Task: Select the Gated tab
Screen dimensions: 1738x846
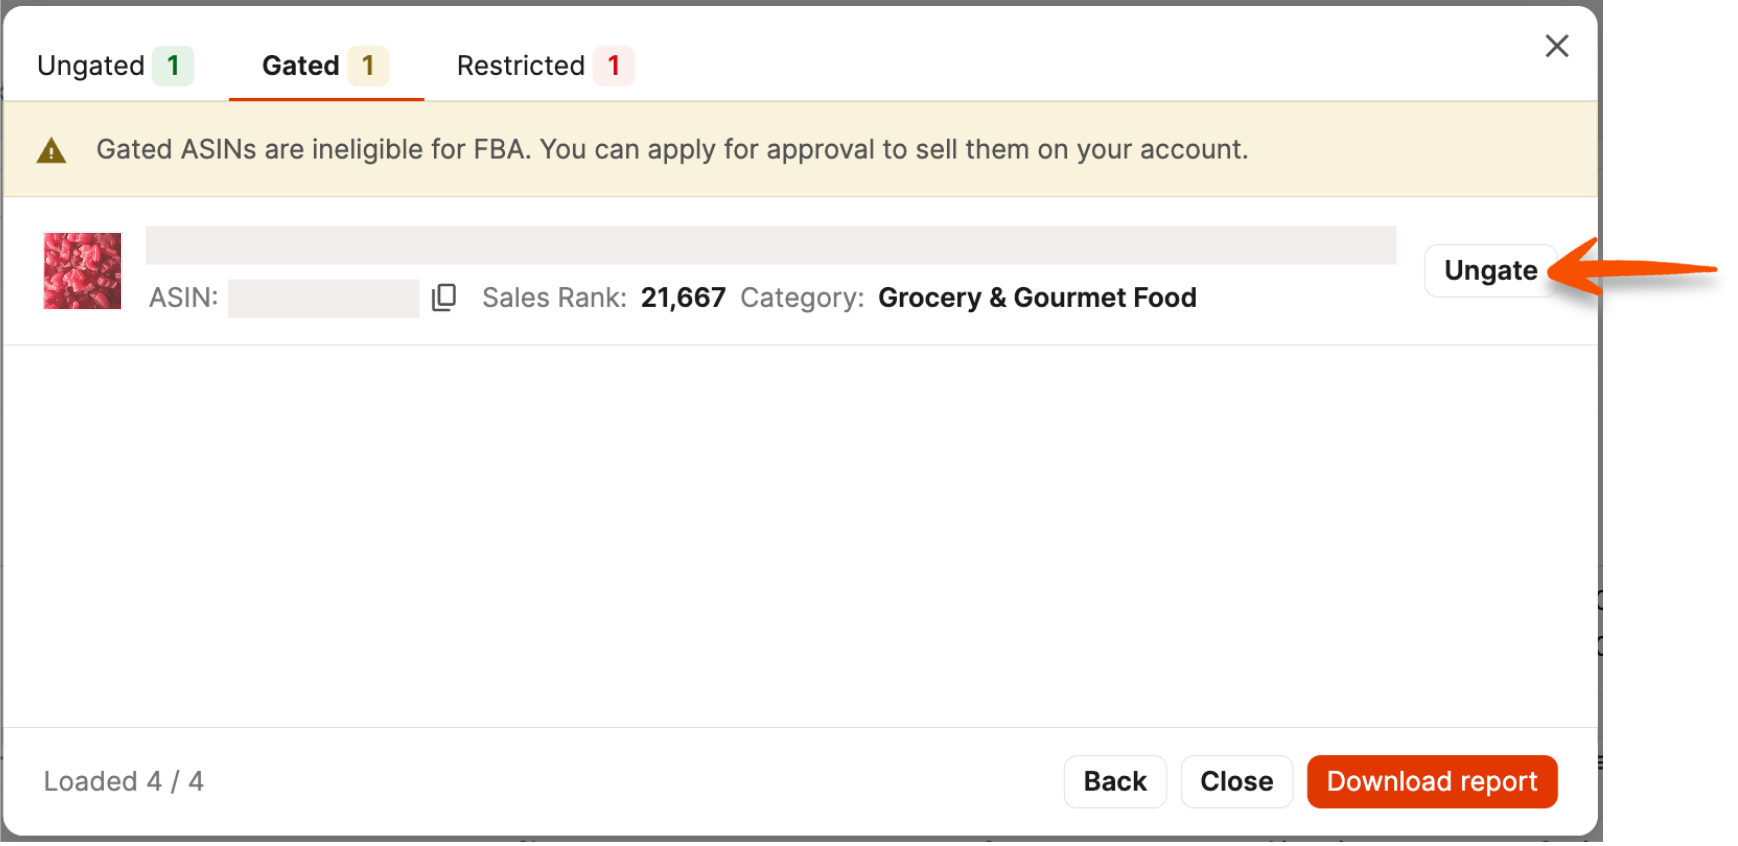Action: click(x=326, y=65)
